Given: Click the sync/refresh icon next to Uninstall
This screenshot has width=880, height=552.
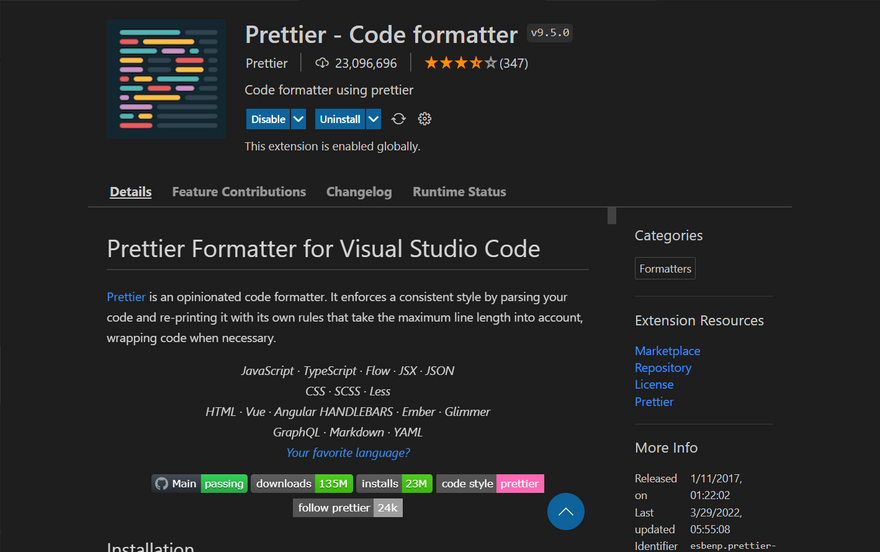Looking at the screenshot, I should [398, 119].
